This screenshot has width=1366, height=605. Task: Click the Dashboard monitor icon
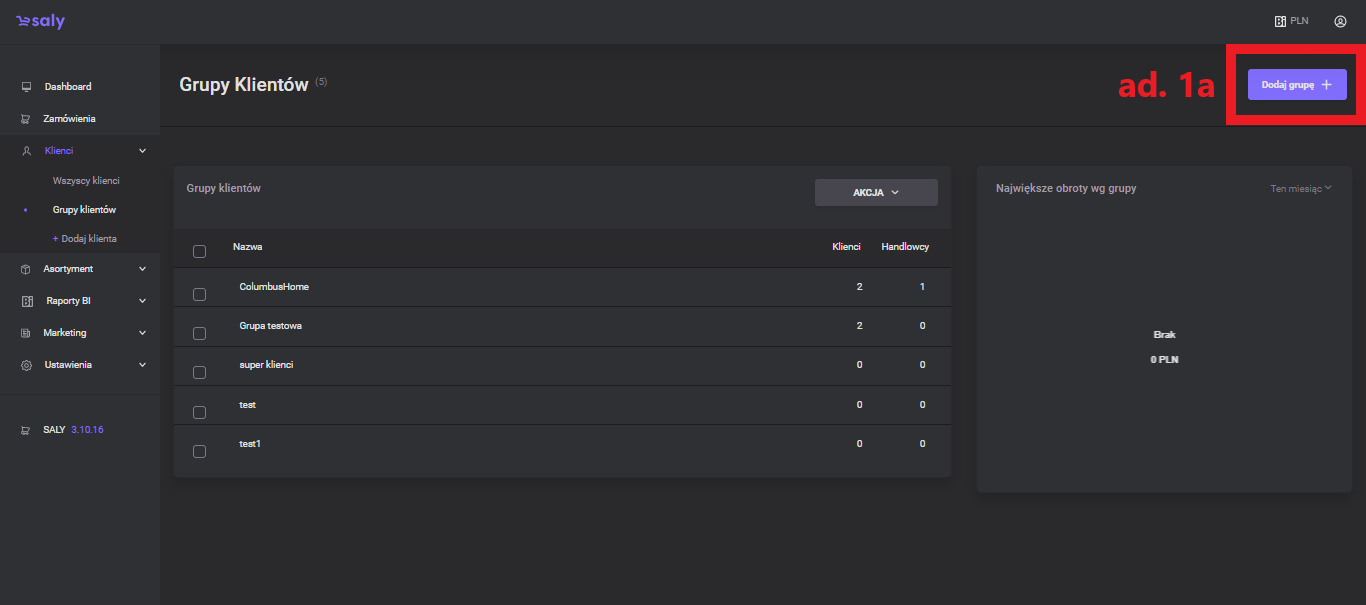(x=26, y=87)
